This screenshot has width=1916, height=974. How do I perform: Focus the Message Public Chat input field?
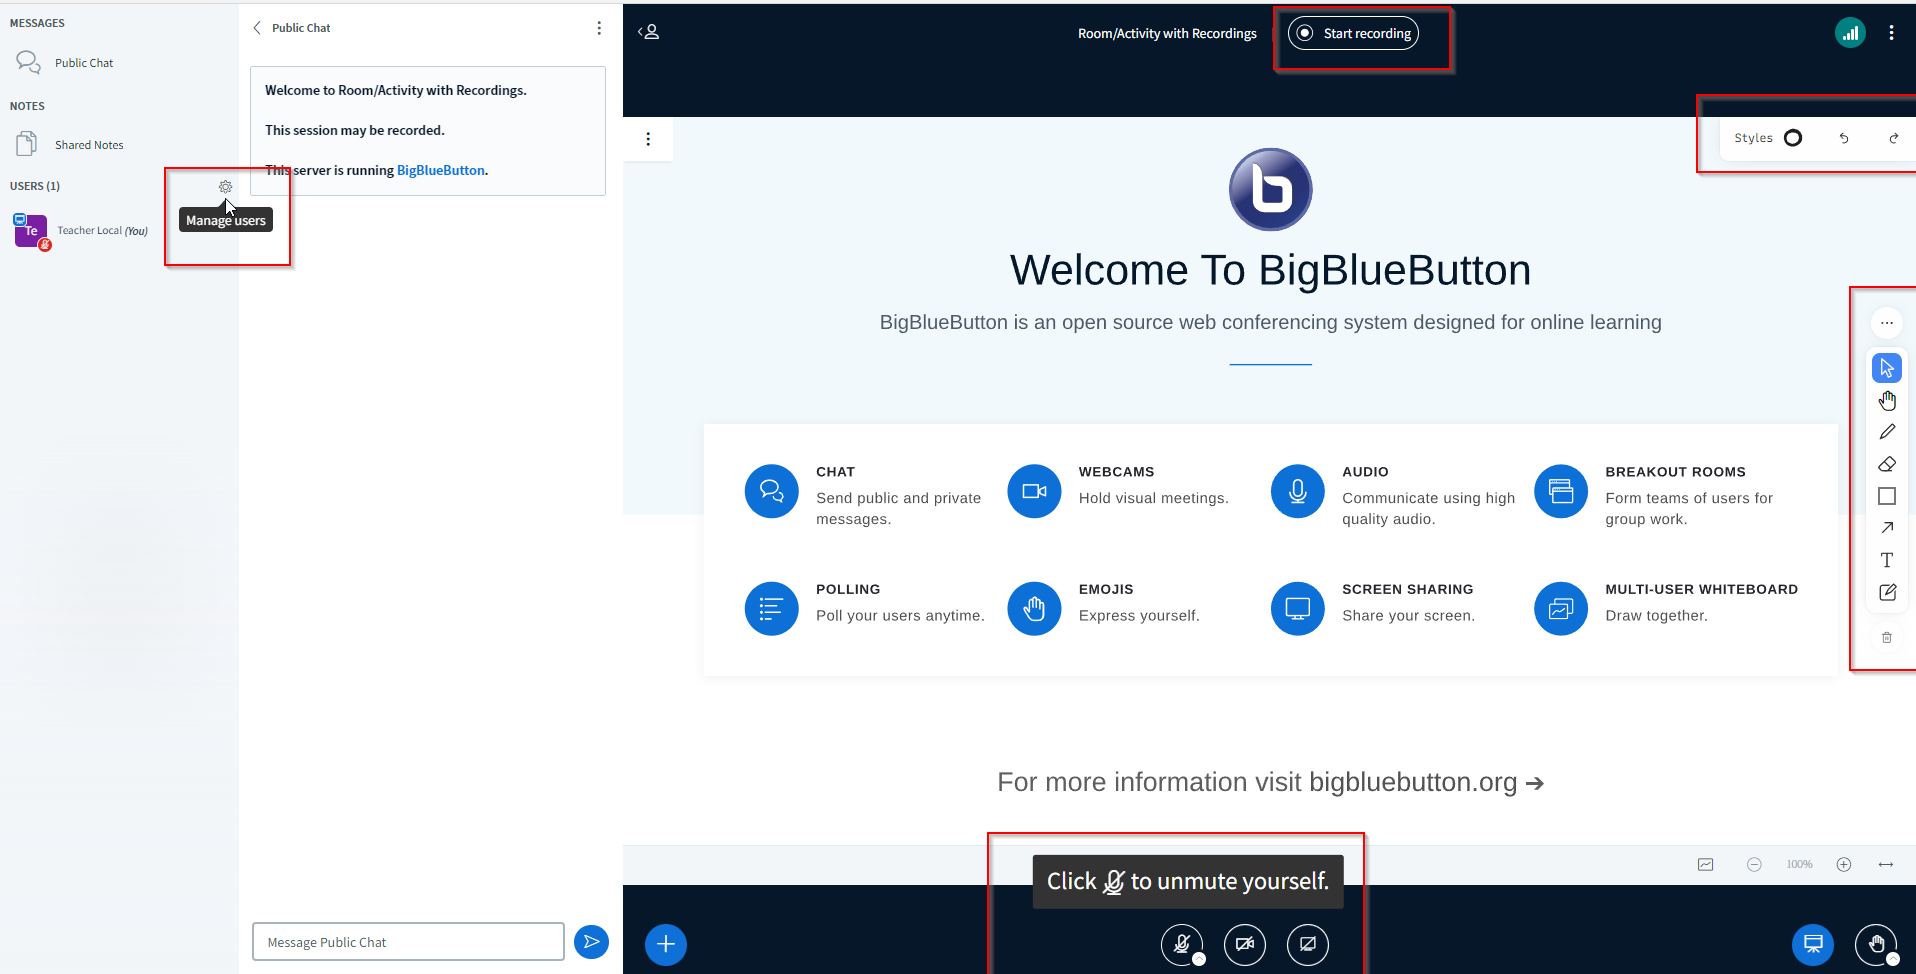coord(408,942)
